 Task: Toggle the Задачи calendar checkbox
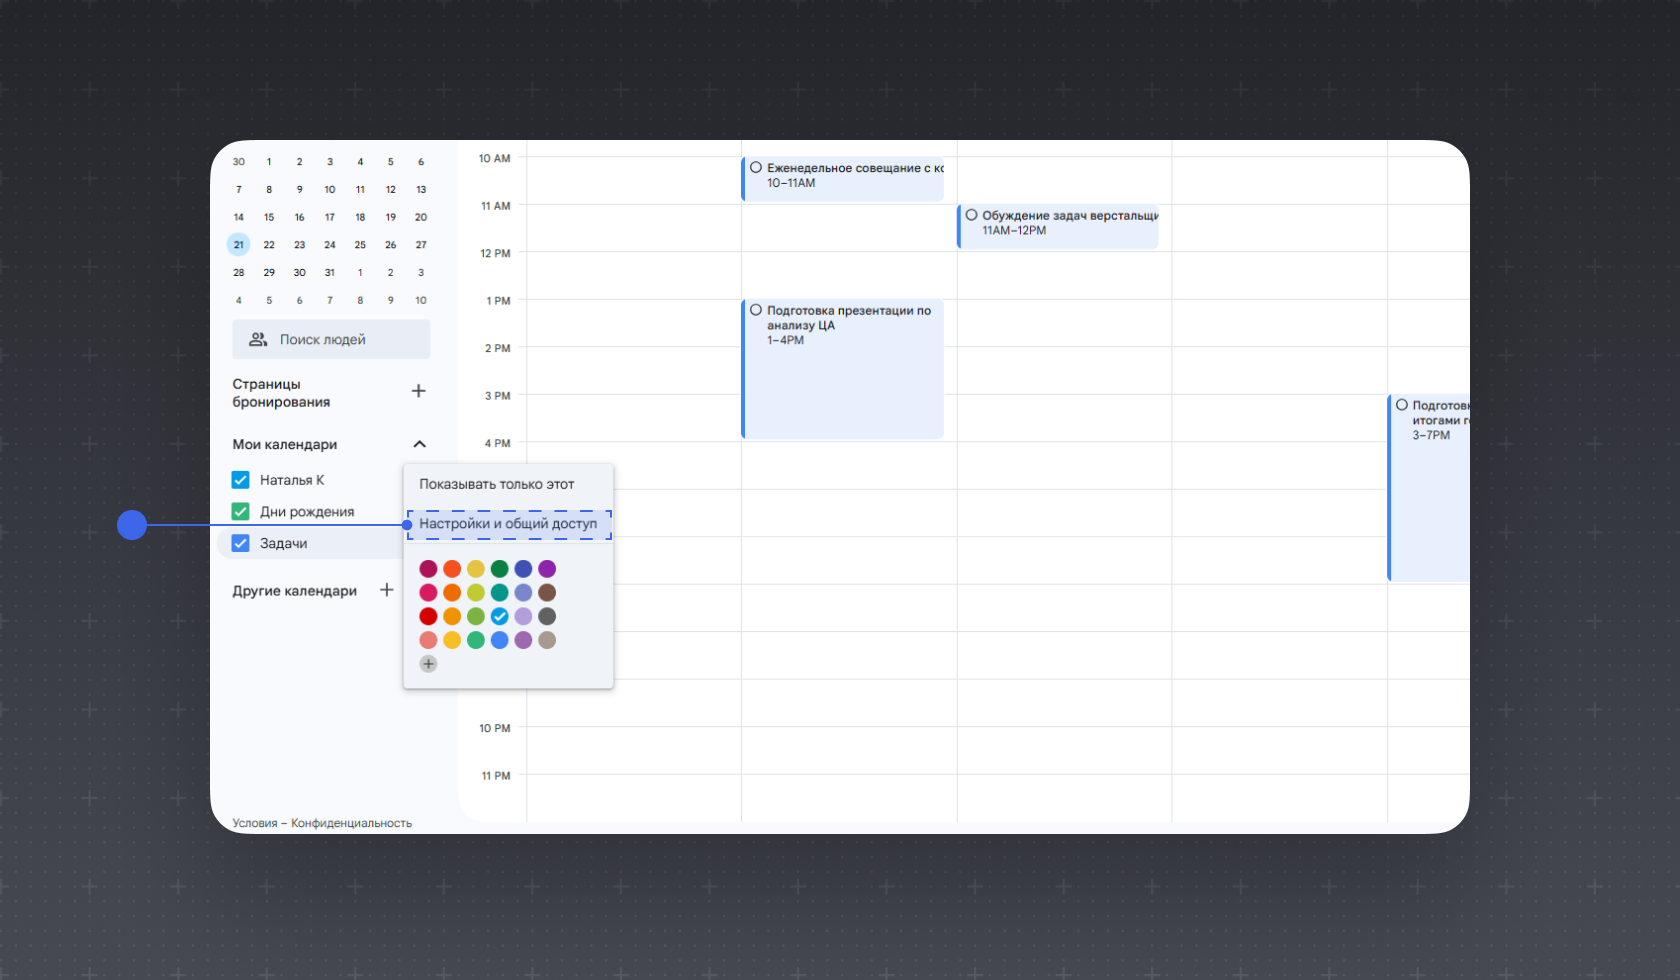click(240, 543)
